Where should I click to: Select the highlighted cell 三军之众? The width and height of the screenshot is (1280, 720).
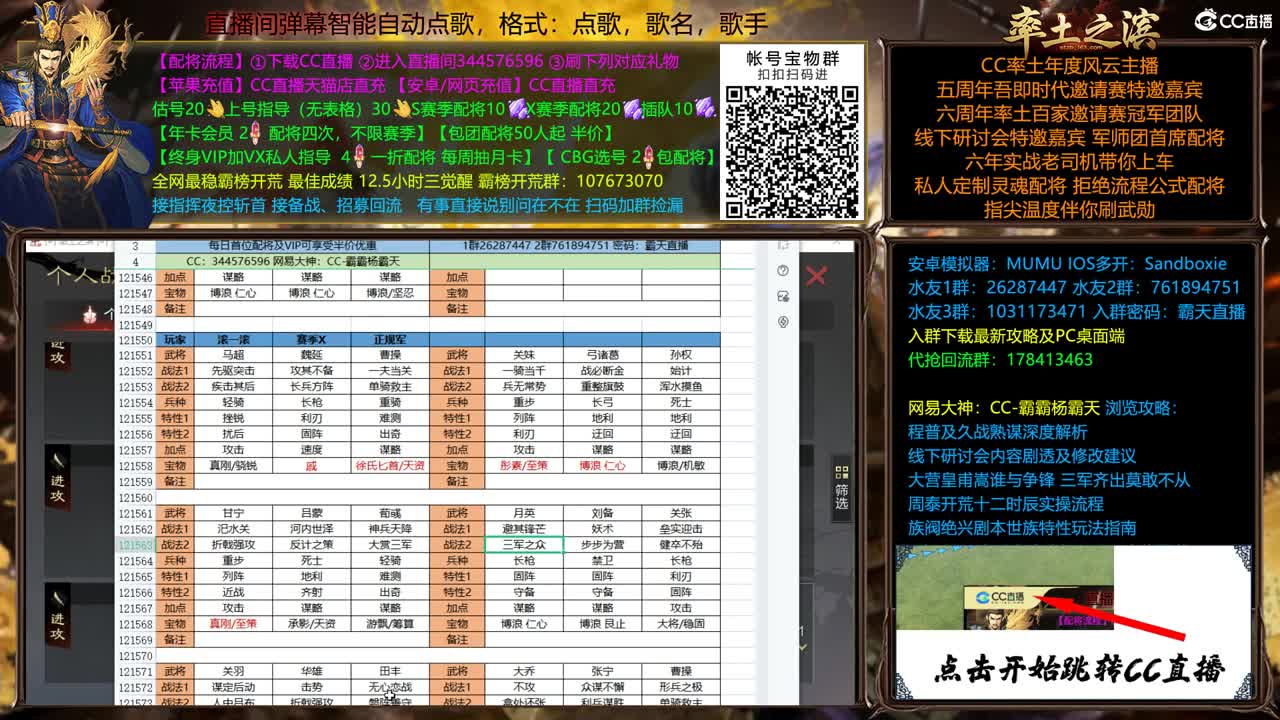point(523,545)
